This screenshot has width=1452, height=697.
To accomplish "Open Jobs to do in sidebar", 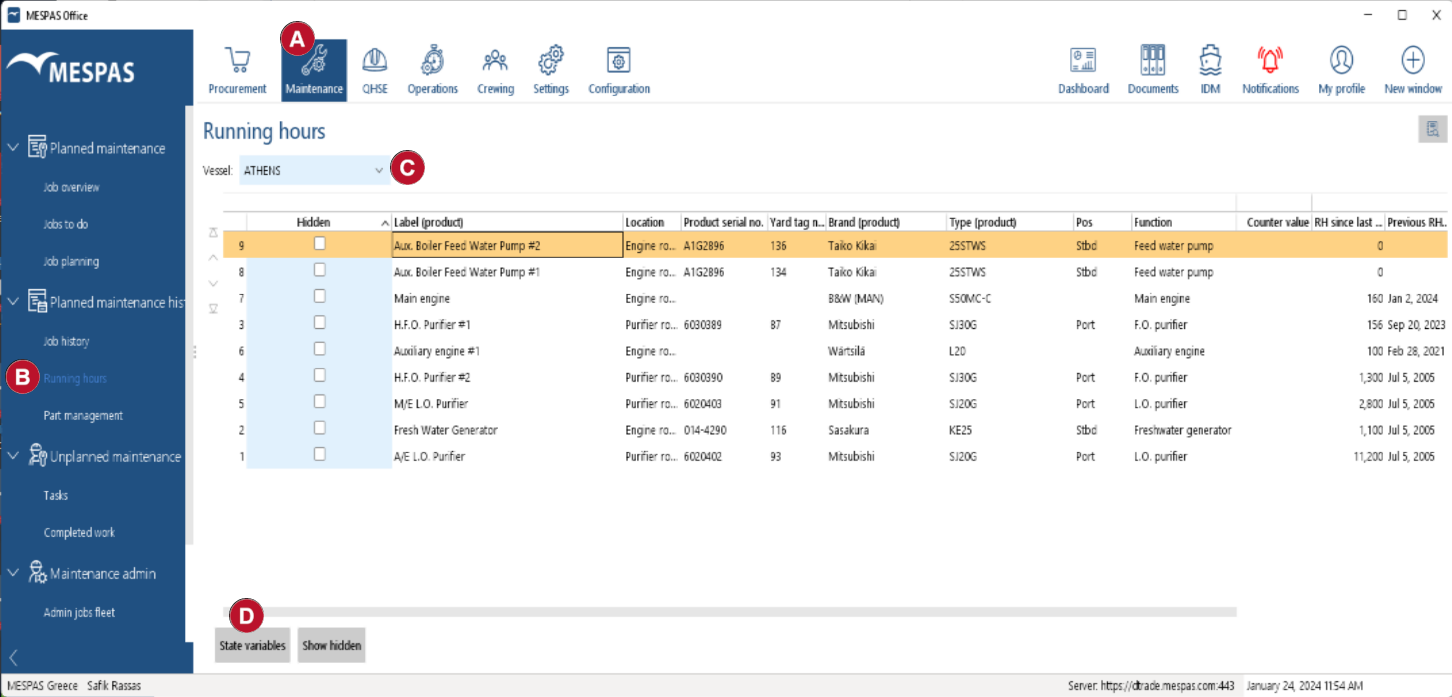I will point(66,224).
